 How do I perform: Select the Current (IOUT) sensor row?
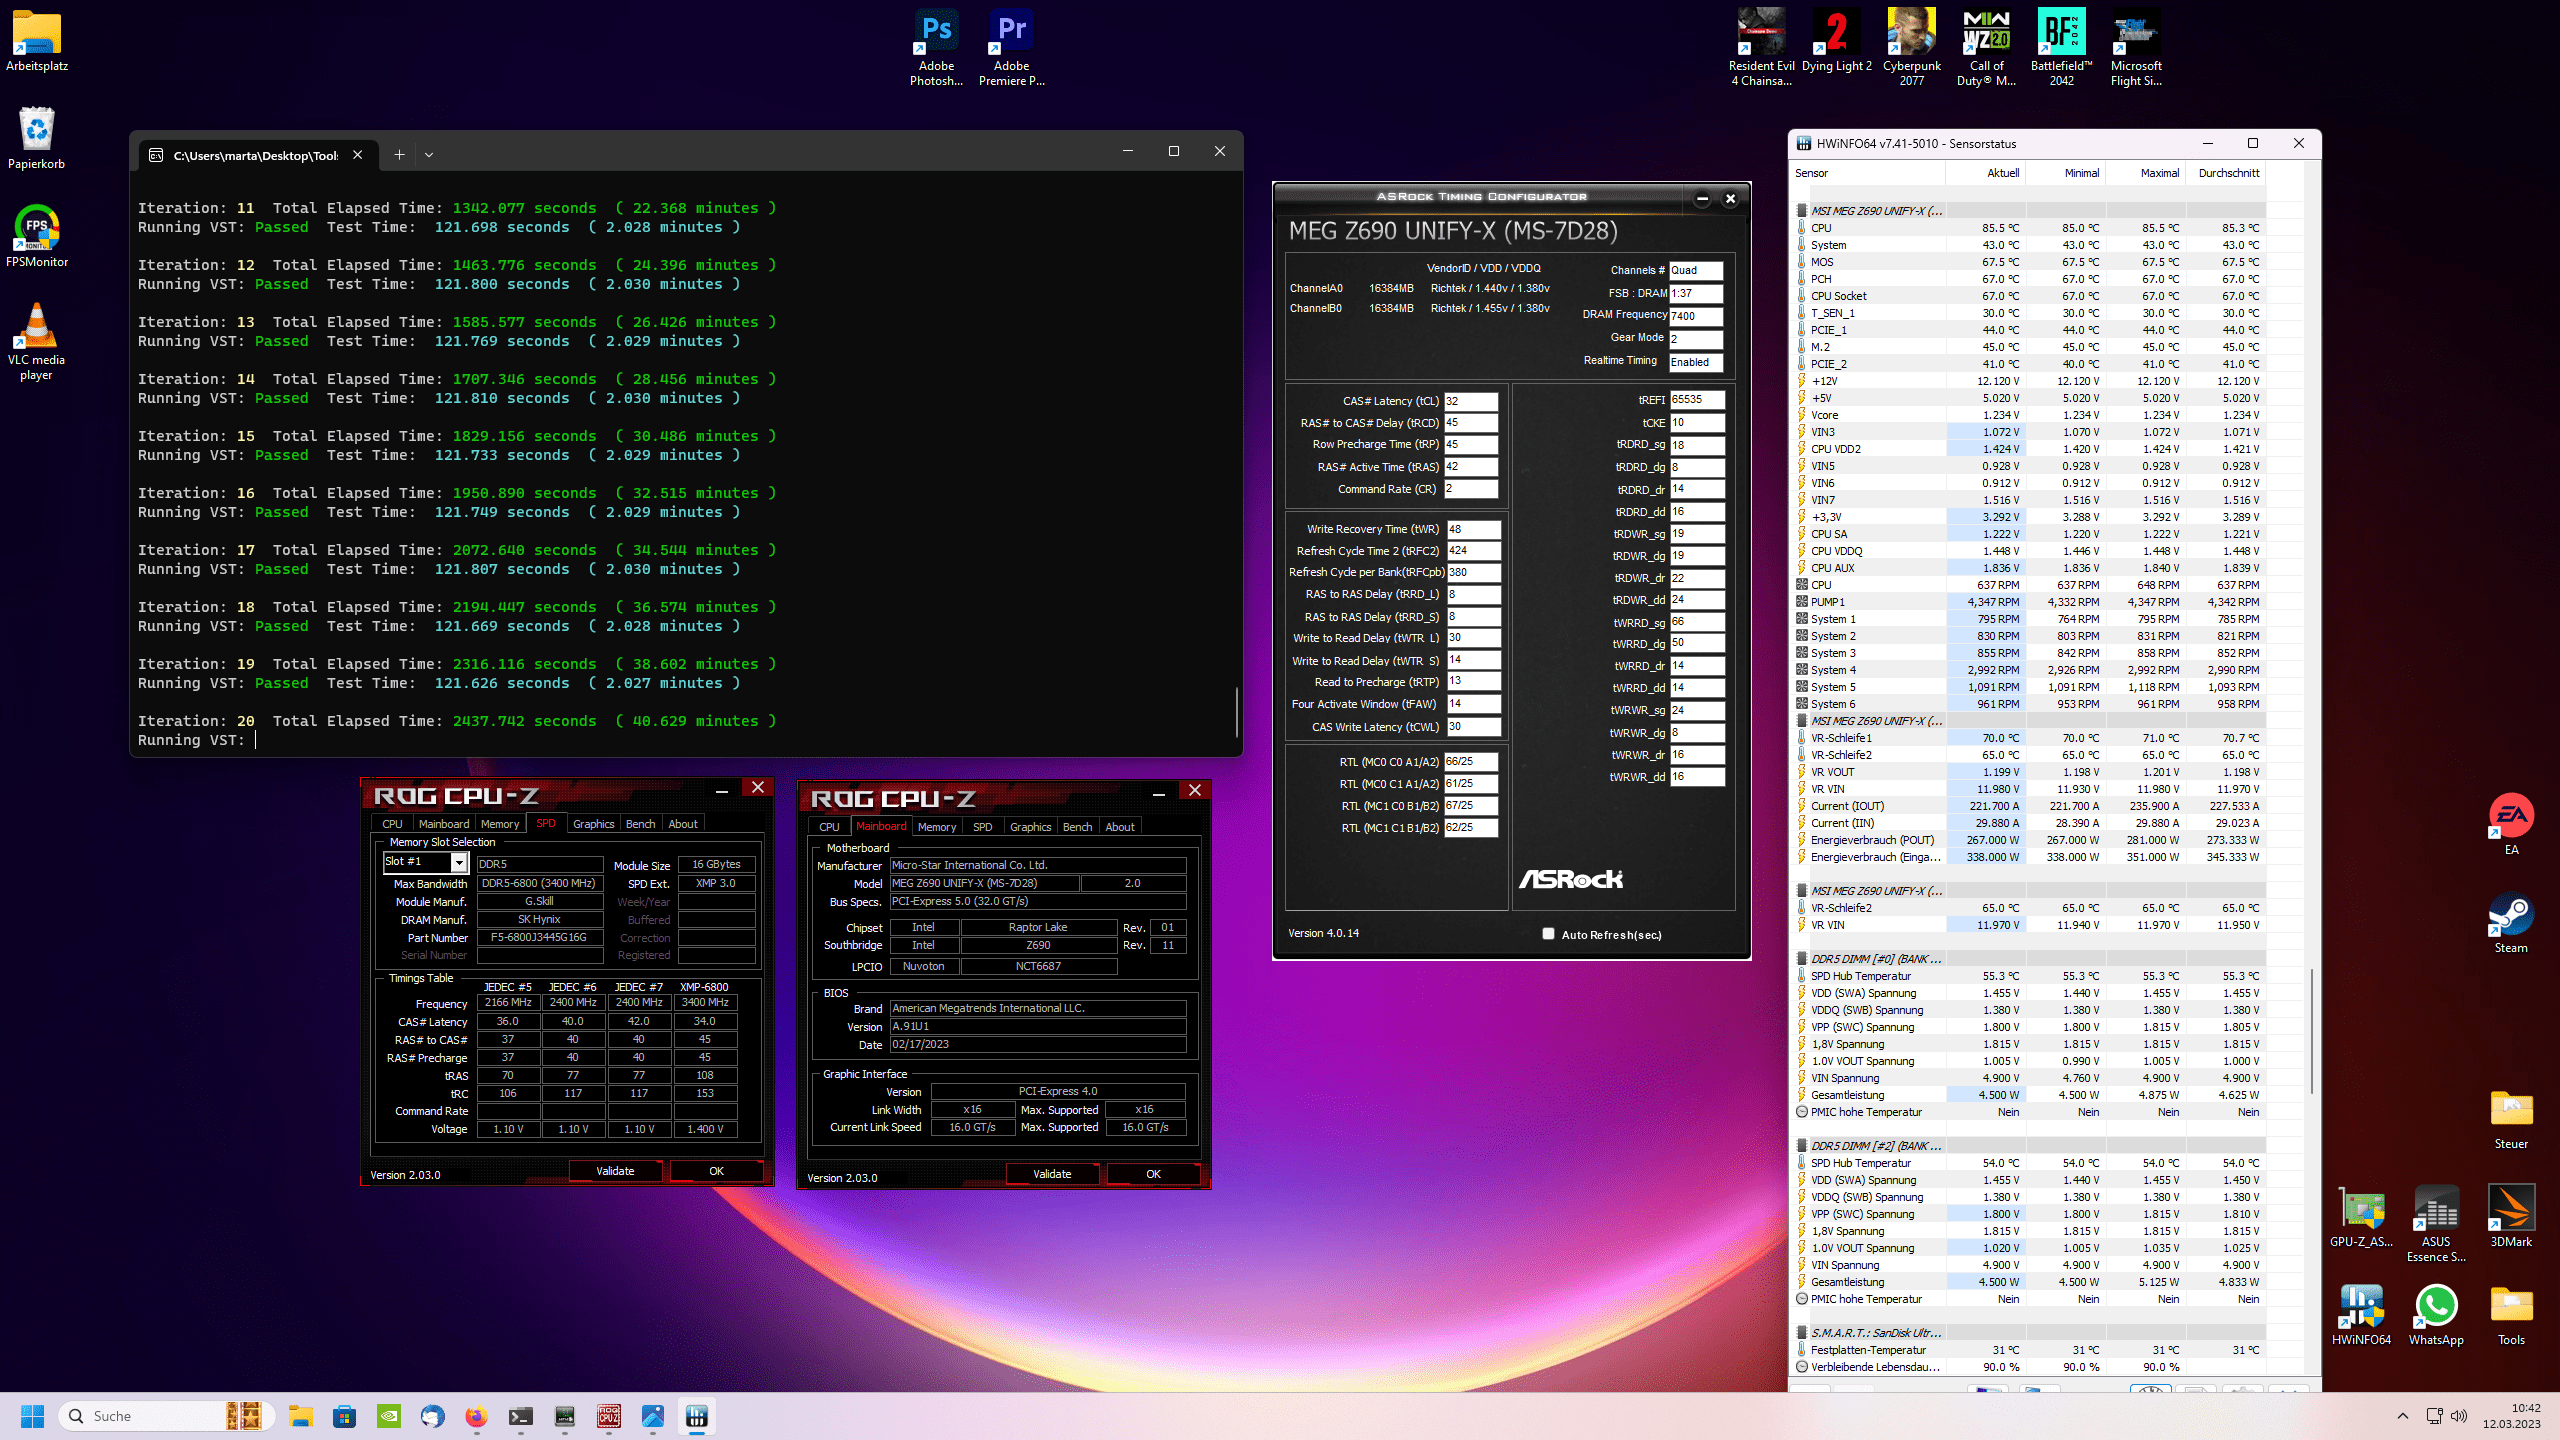point(2030,806)
